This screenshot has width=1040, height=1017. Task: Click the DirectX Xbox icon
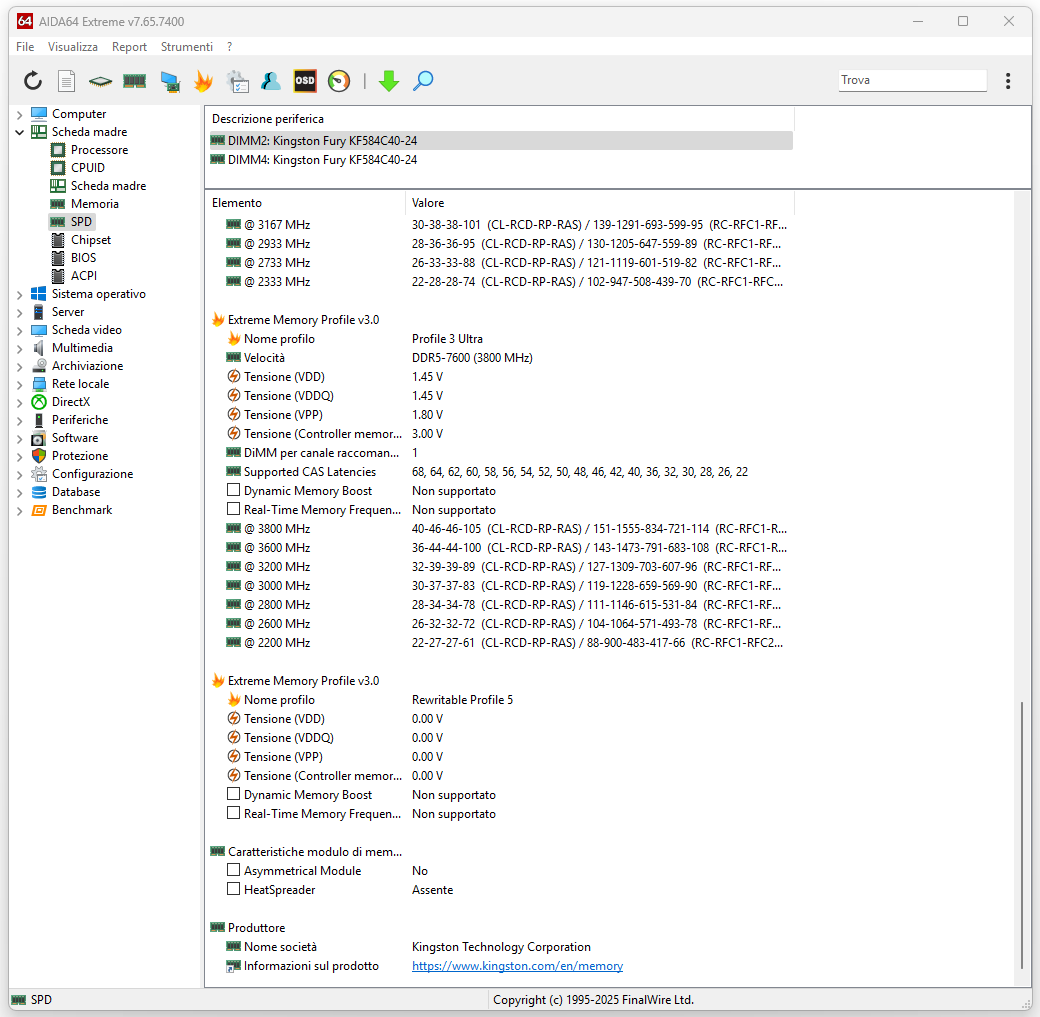tap(39, 402)
